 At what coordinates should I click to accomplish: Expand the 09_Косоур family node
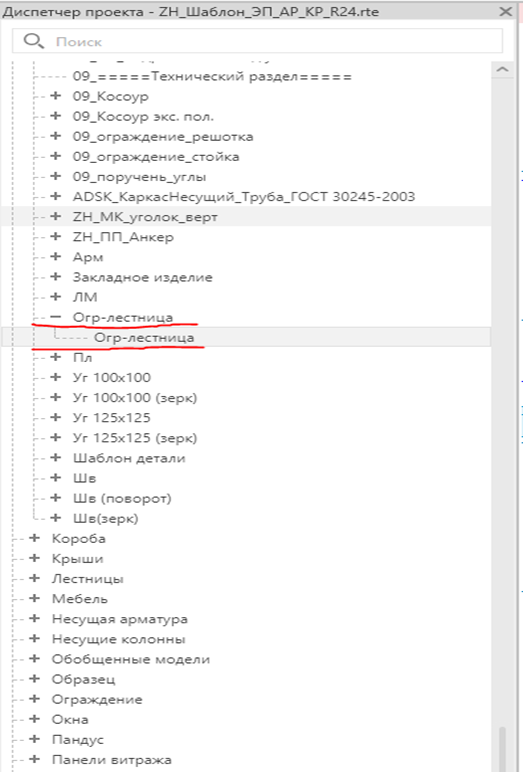pos(56,96)
